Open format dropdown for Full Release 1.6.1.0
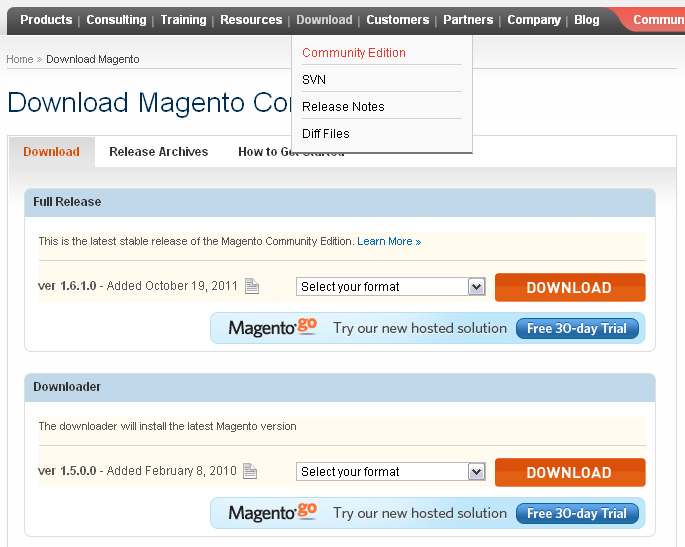This screenshot has height=547, width=685. [391, 287]
